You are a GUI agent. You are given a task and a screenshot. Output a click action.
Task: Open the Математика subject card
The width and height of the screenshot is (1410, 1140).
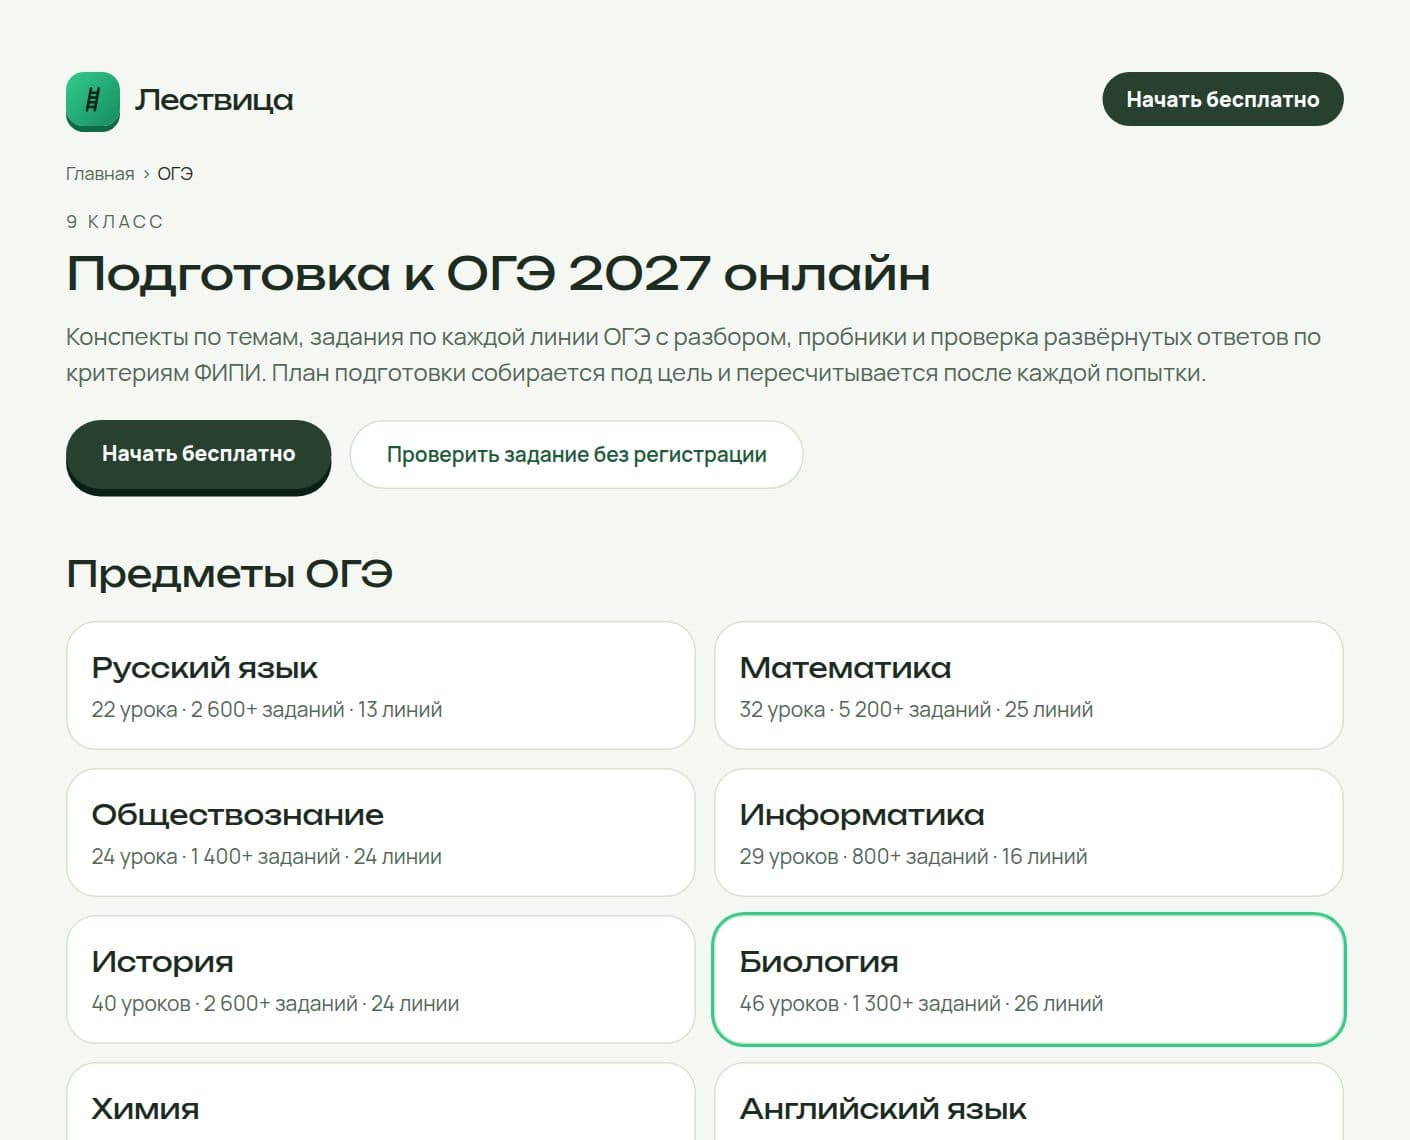click(x=1028, y=686)
